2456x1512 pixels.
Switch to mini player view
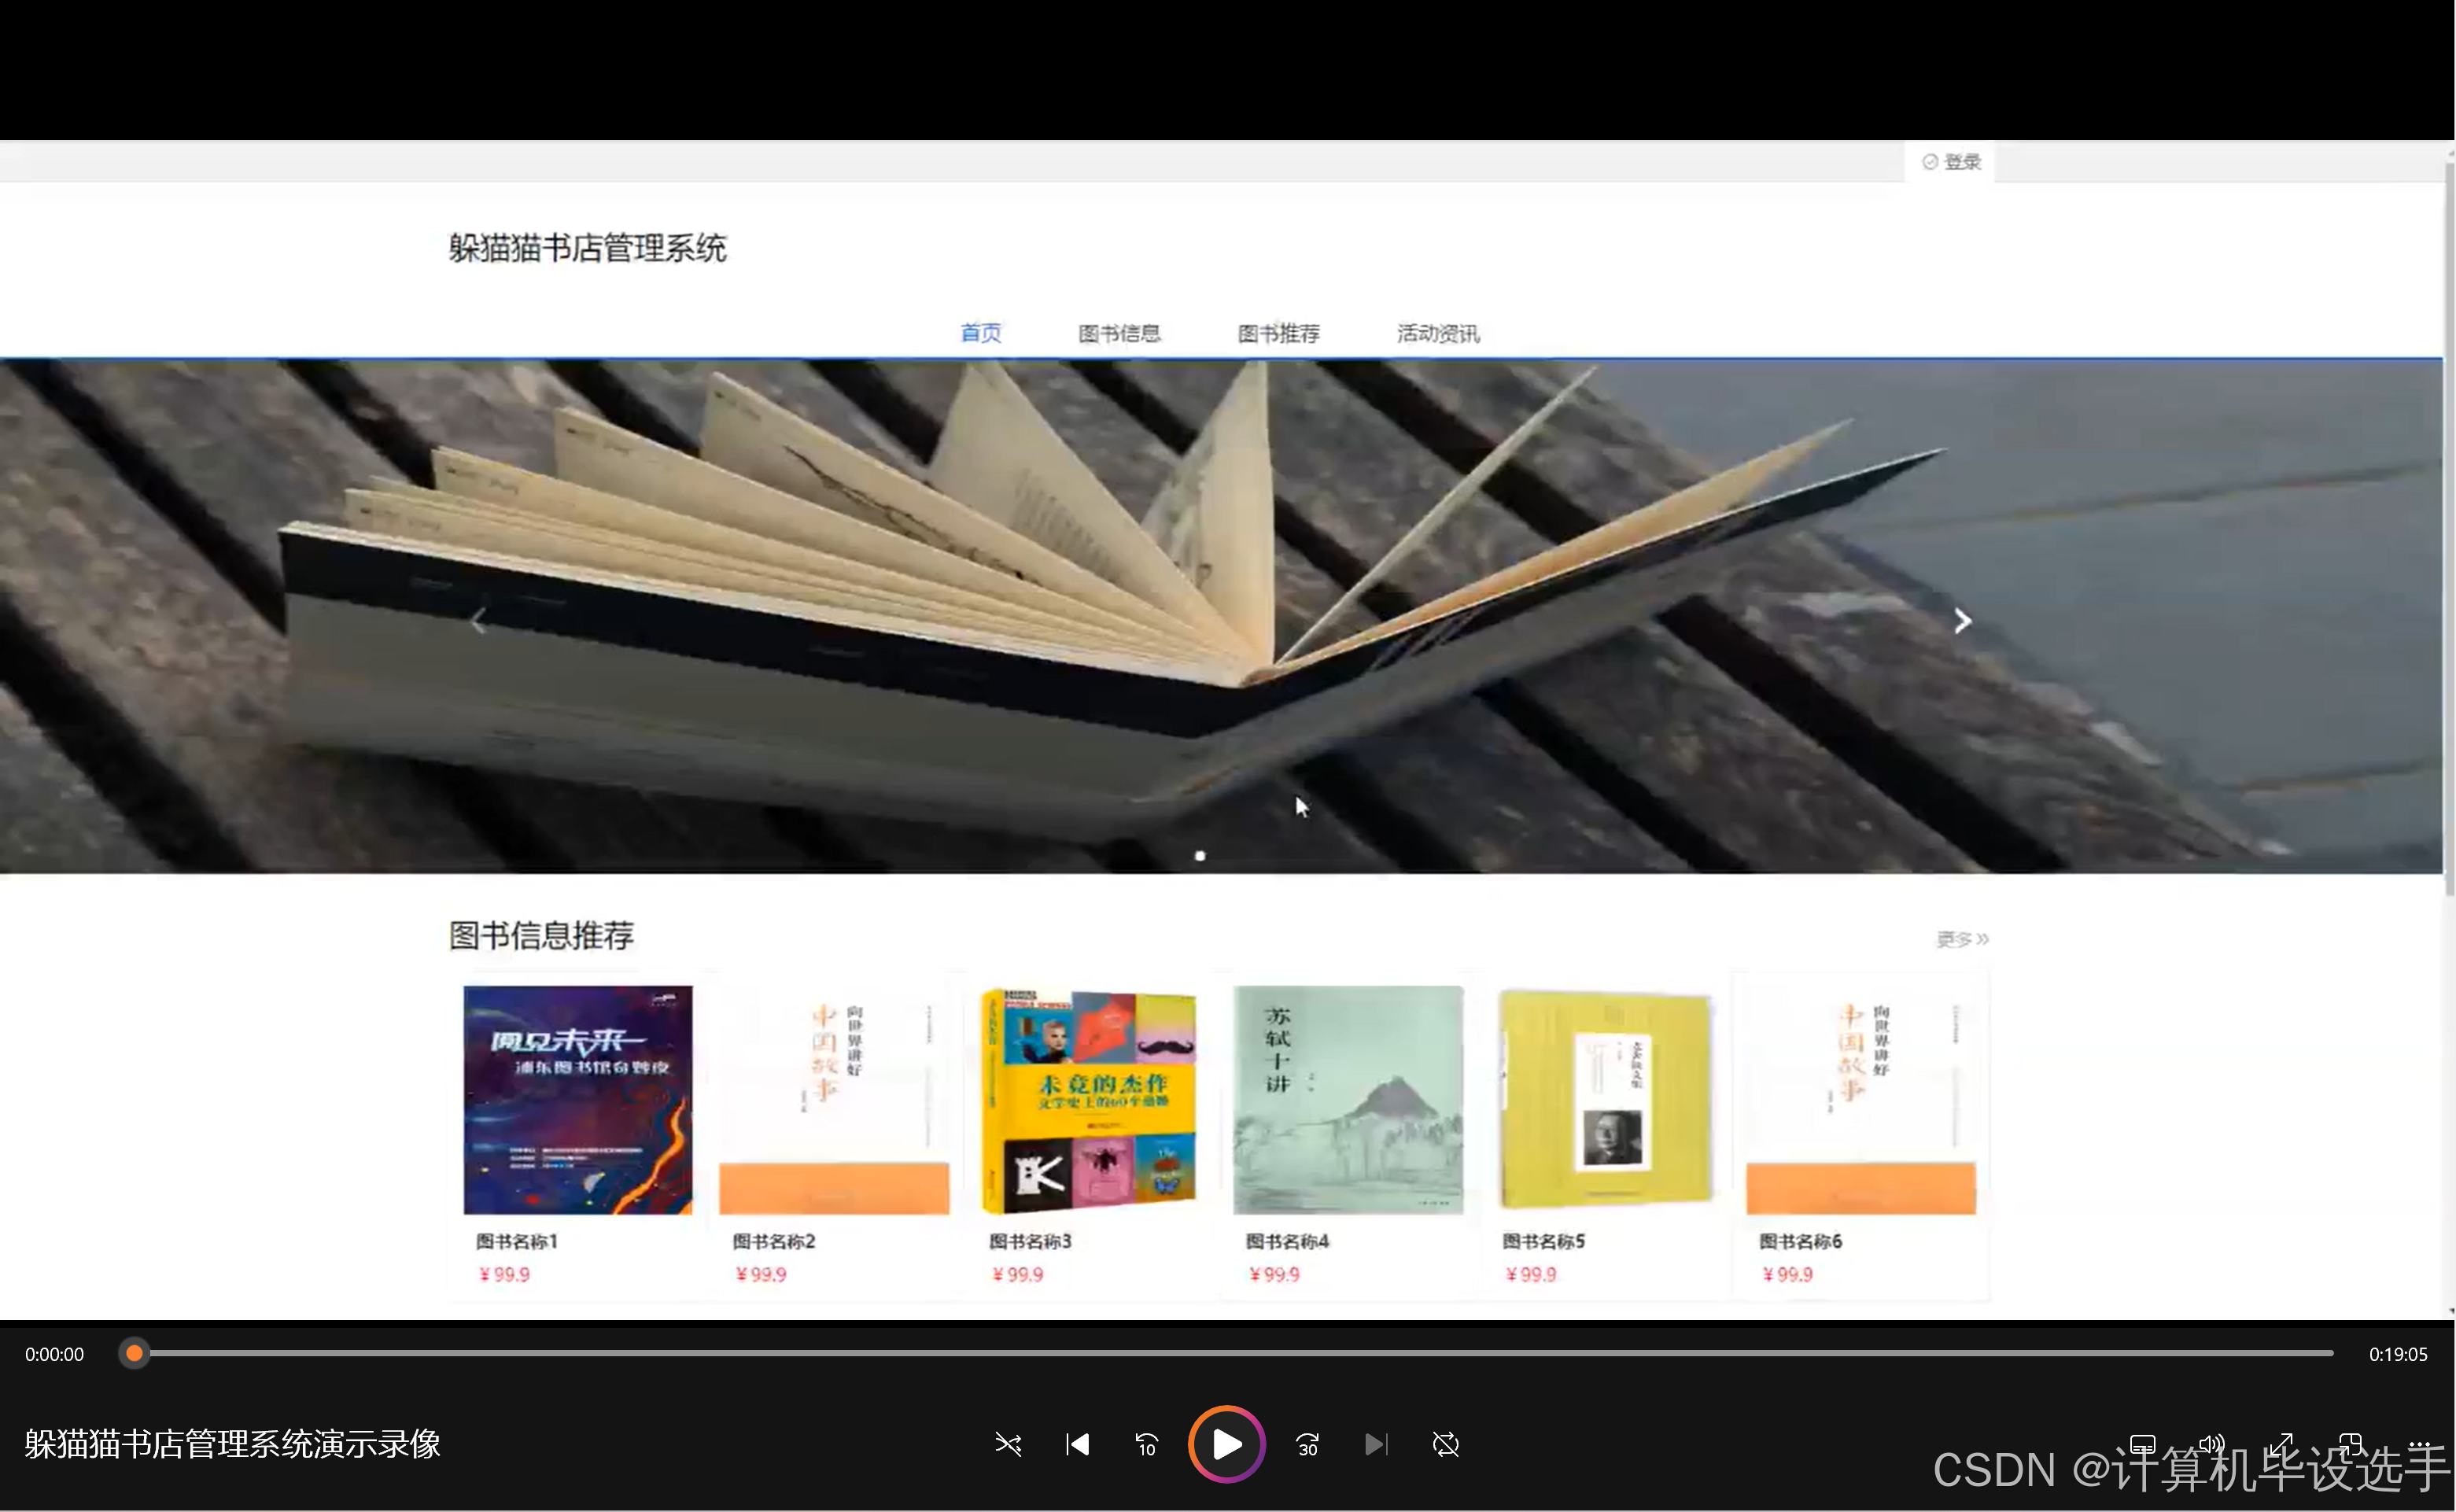click(x=2350, y=1444)
